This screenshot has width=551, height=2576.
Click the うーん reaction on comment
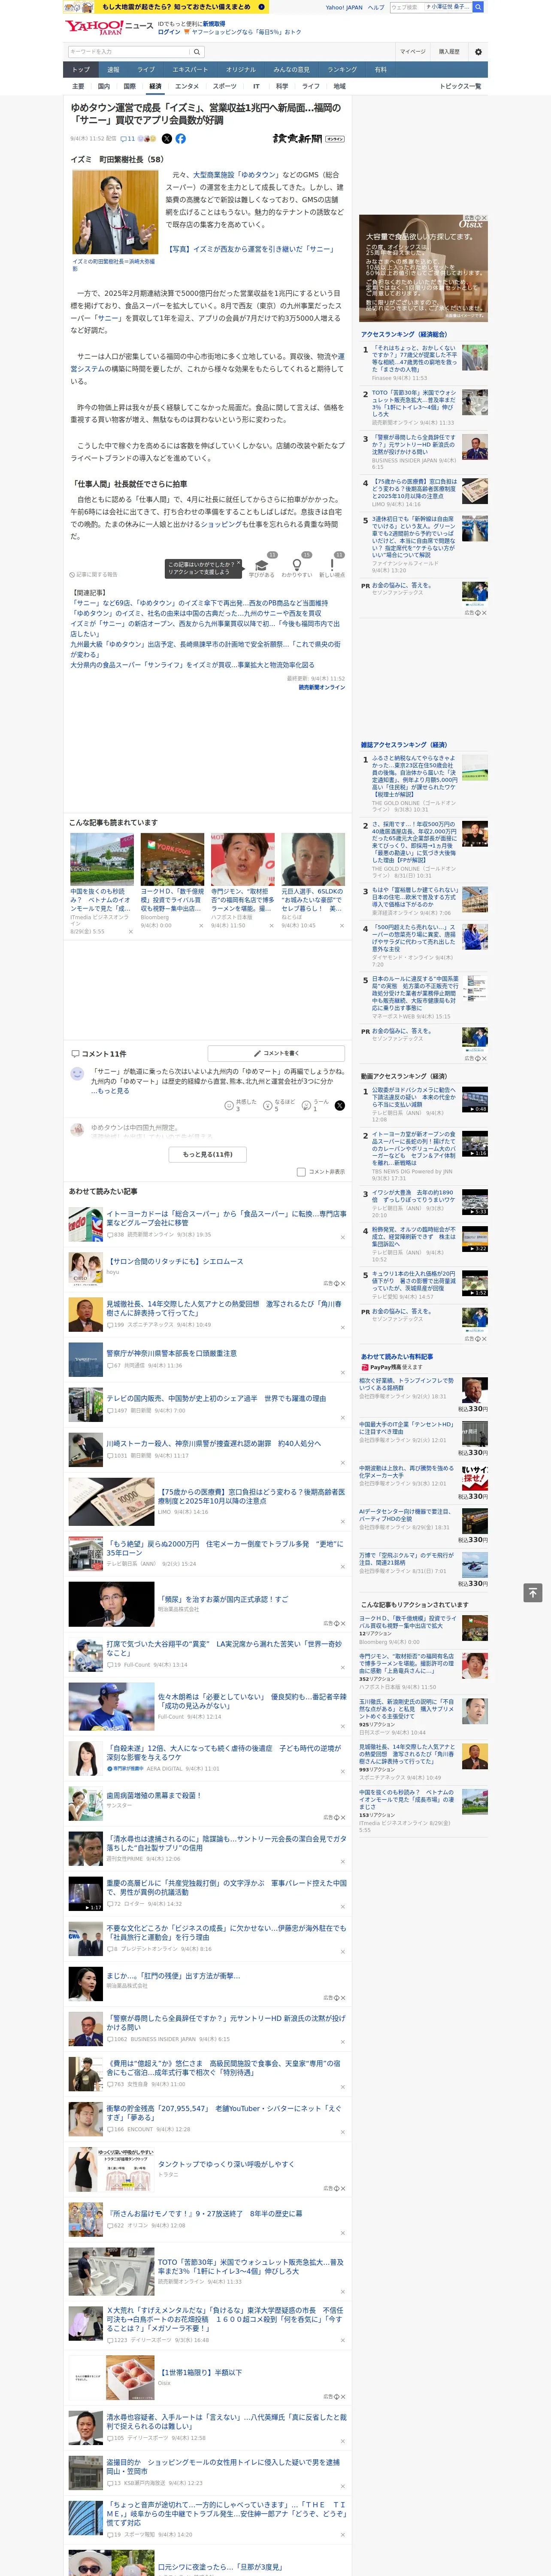[x=316, y=1105]
